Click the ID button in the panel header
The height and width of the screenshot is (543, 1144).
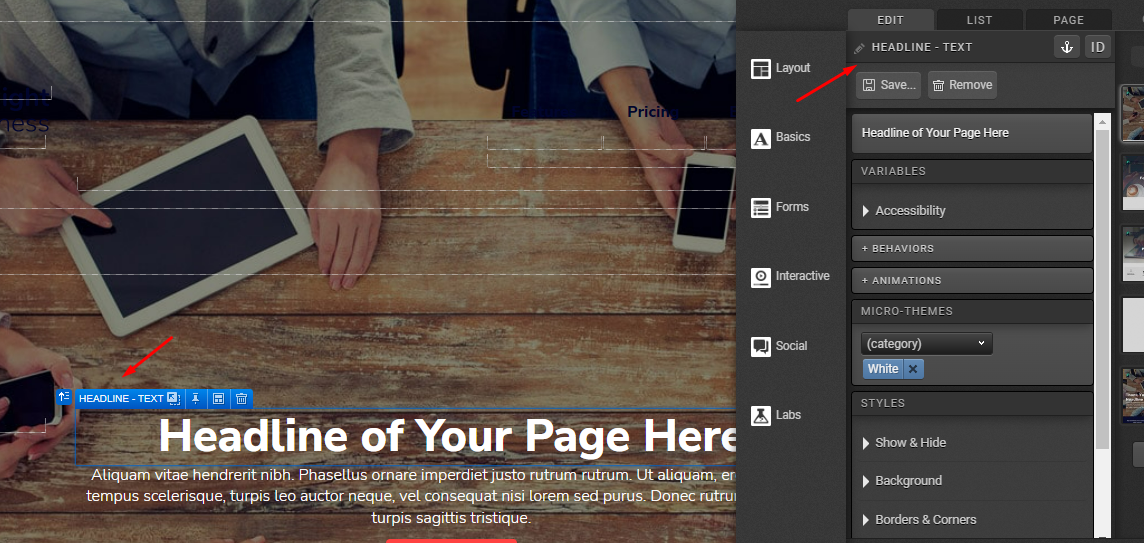(x=1097, y=47)
